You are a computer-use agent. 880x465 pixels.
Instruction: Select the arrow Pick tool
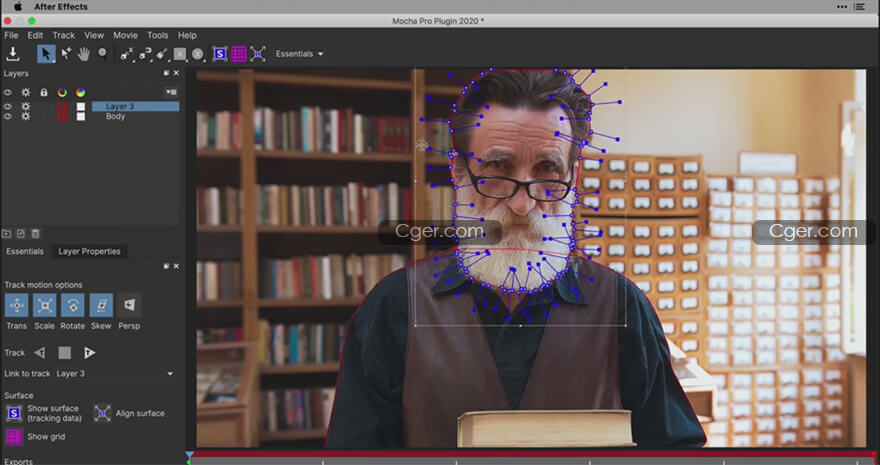[46, 54]
